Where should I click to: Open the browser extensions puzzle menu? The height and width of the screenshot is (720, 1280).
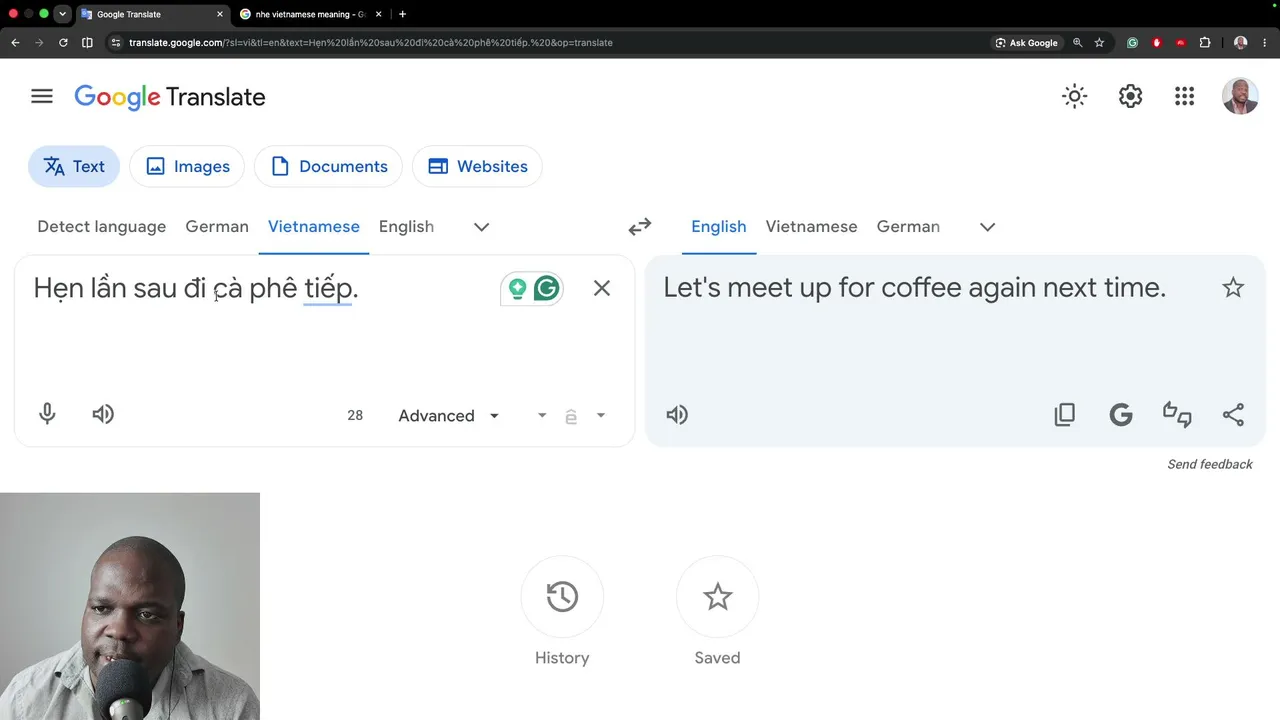(x=1204, y=43)
